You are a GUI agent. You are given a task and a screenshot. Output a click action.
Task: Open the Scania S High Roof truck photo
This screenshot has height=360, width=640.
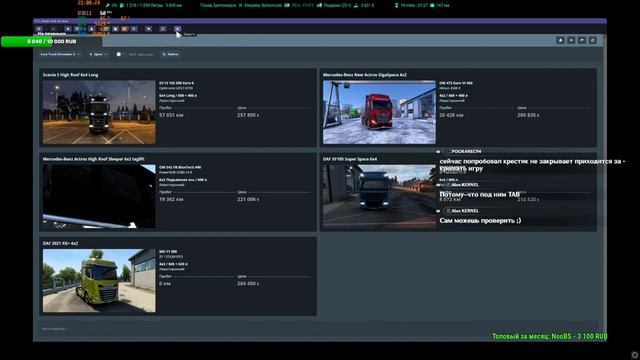[99, 112]
